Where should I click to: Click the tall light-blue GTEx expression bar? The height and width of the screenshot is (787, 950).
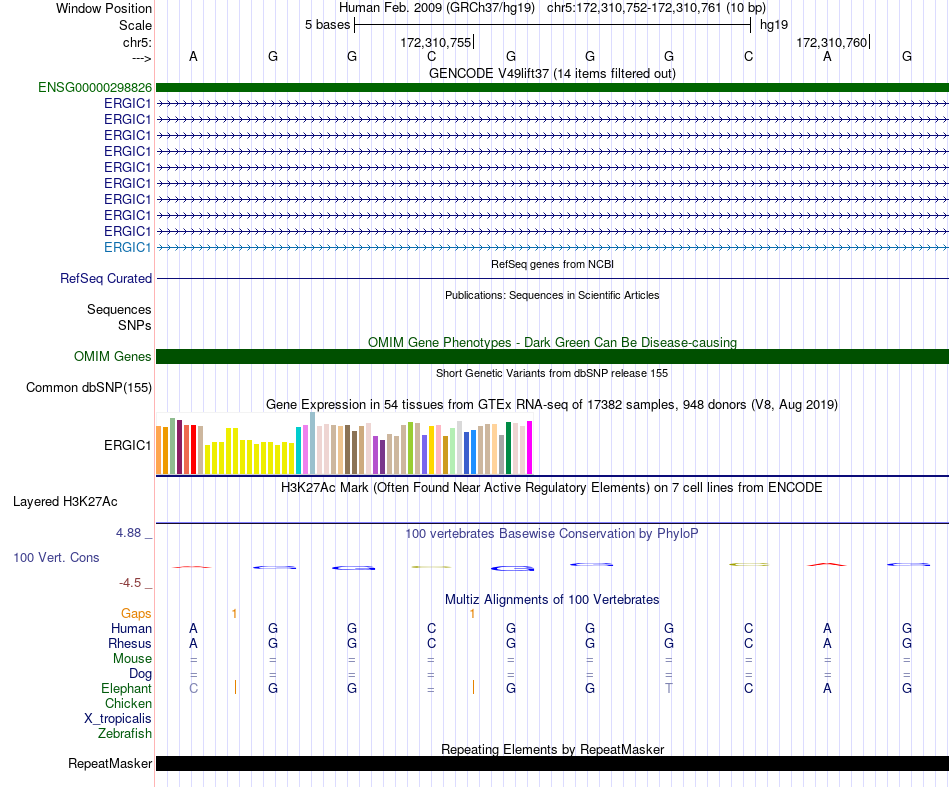tap(312, 443)
